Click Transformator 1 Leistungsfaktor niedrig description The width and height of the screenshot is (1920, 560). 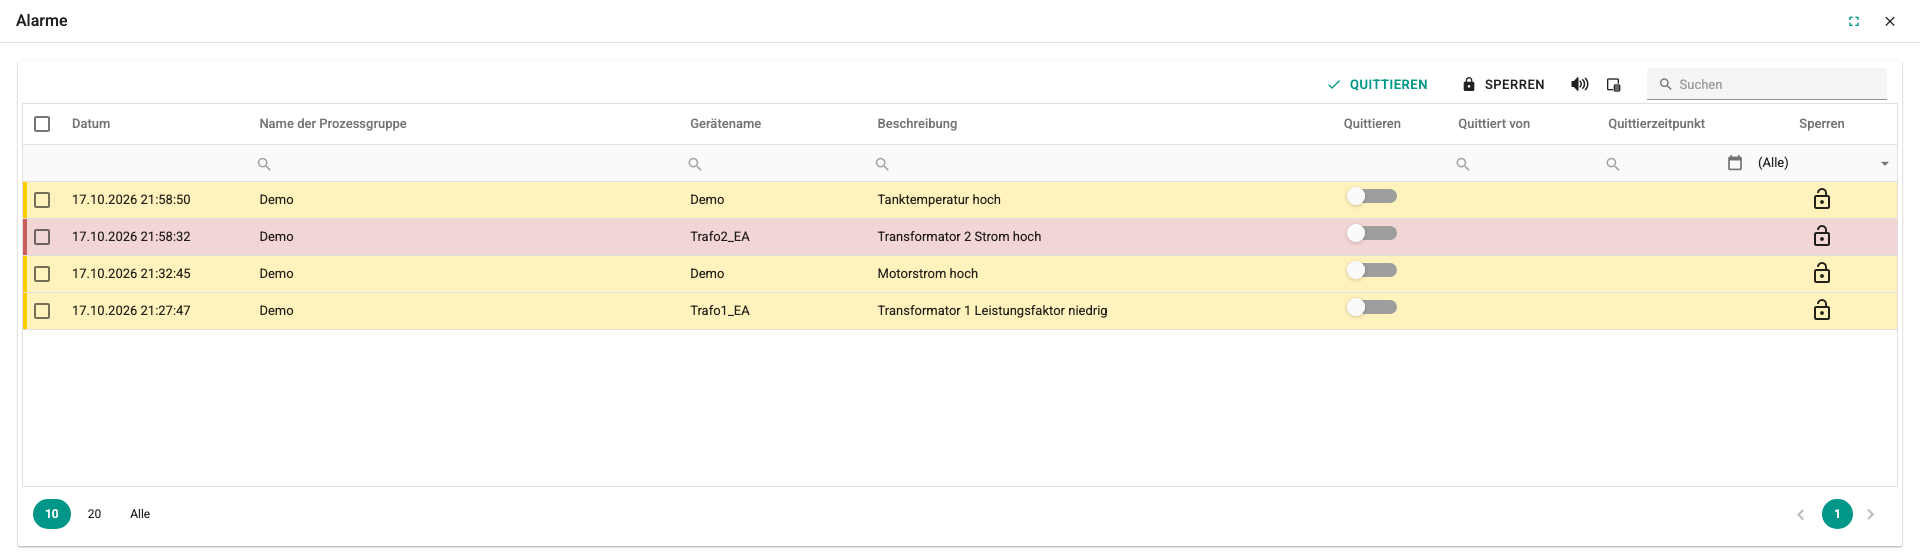[992, 311]
